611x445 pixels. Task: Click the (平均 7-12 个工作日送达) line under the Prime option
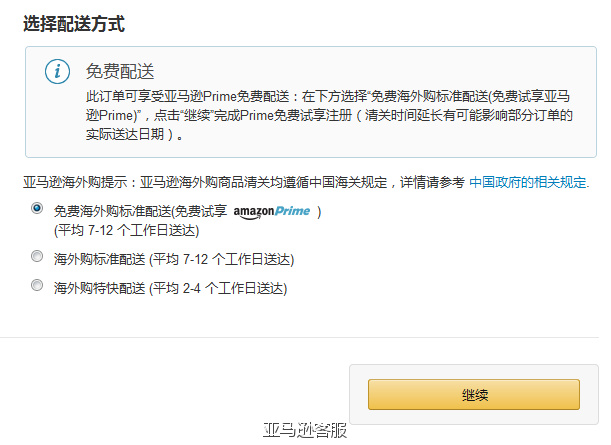tap(127, 230)
